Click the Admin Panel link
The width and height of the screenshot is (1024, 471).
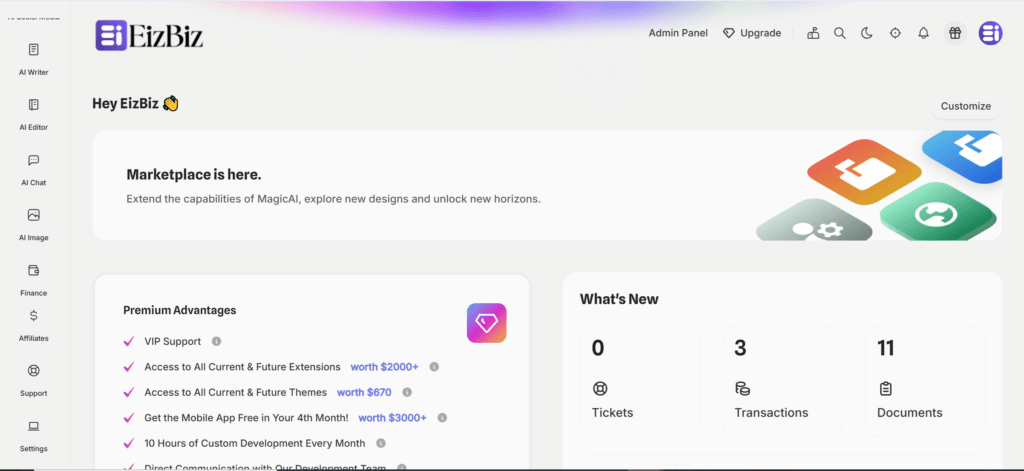tap(678, 33)
